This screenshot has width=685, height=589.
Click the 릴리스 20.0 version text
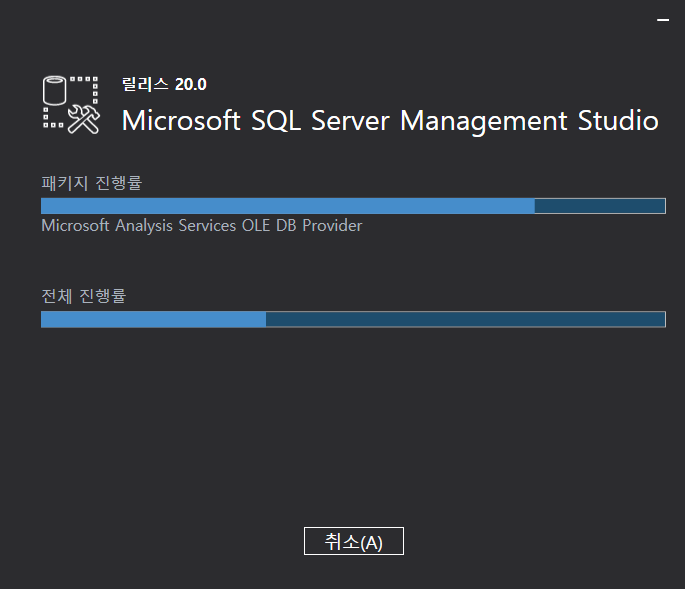[x=164, y=84]
